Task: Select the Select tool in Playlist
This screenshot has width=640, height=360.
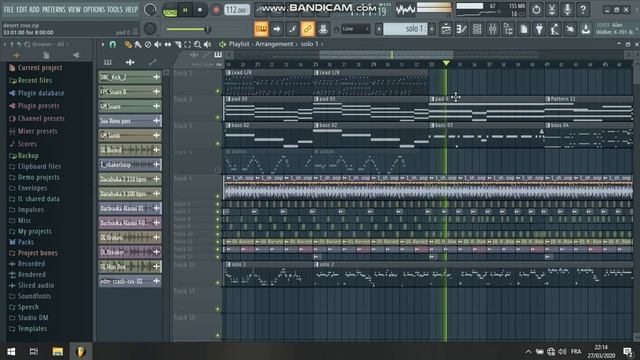Action: (x=187, y=44)
